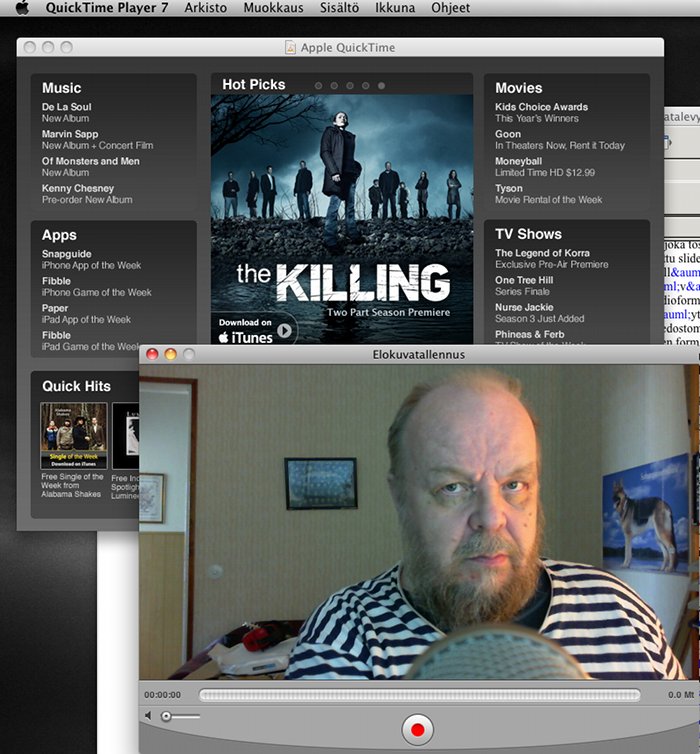Open One Tree Hill Series Finale link
Viewport: 700px width, 754px height.
pyautogui.click(x=525, y=285)
